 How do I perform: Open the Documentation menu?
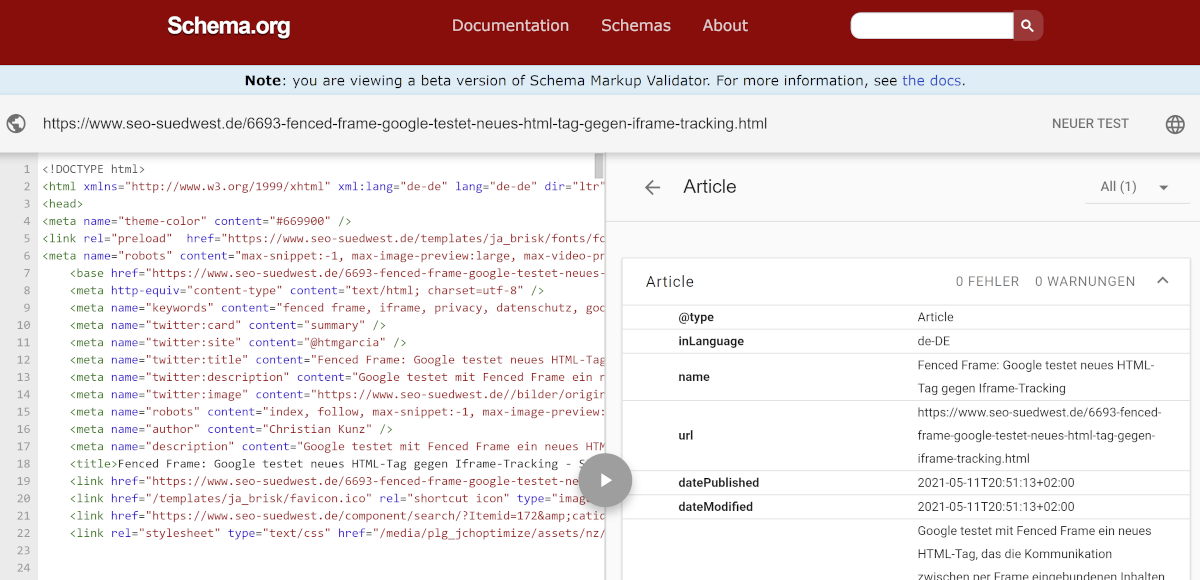coord(510,26)
